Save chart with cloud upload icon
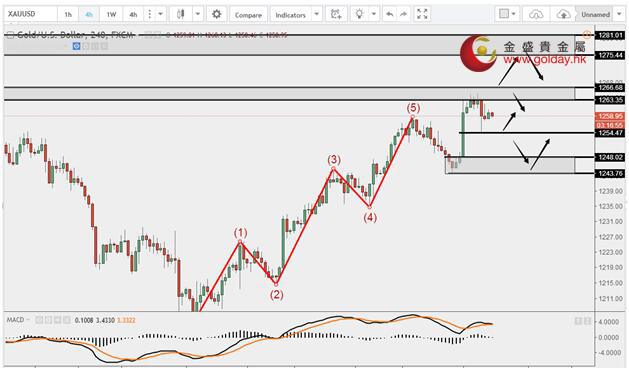 click(563, 14)
